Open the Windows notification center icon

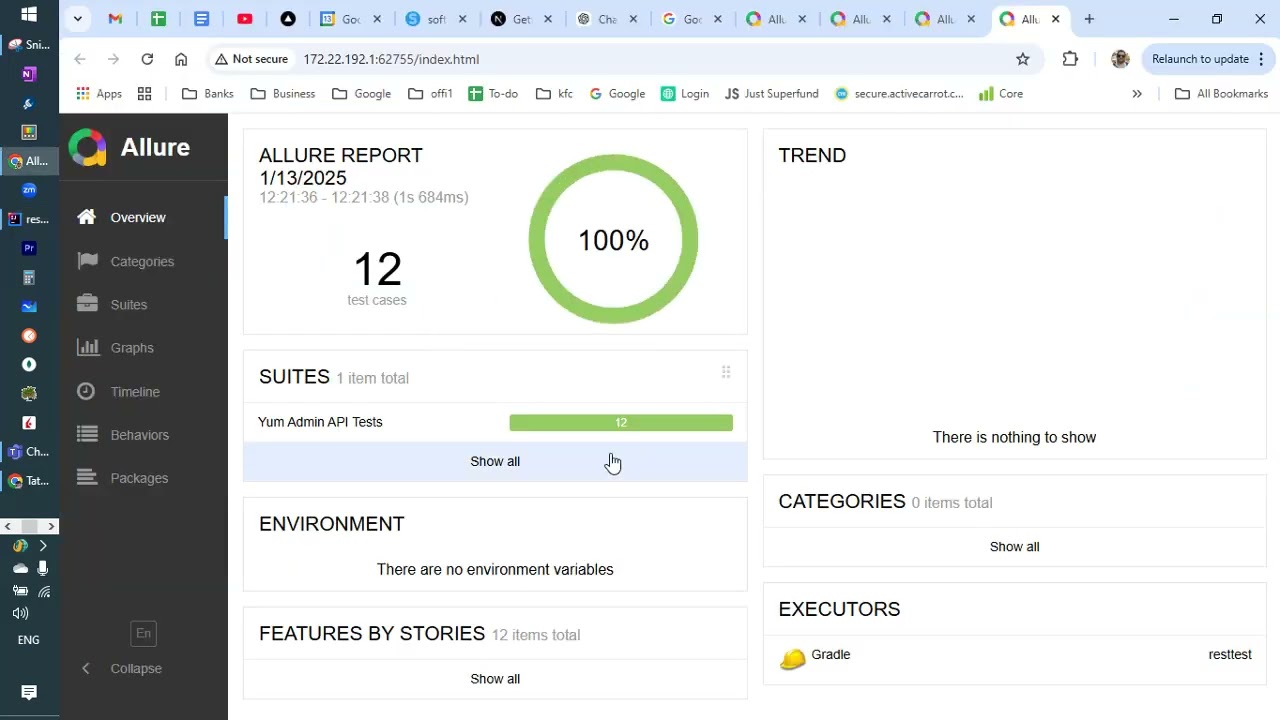click(x=29, y=693)
